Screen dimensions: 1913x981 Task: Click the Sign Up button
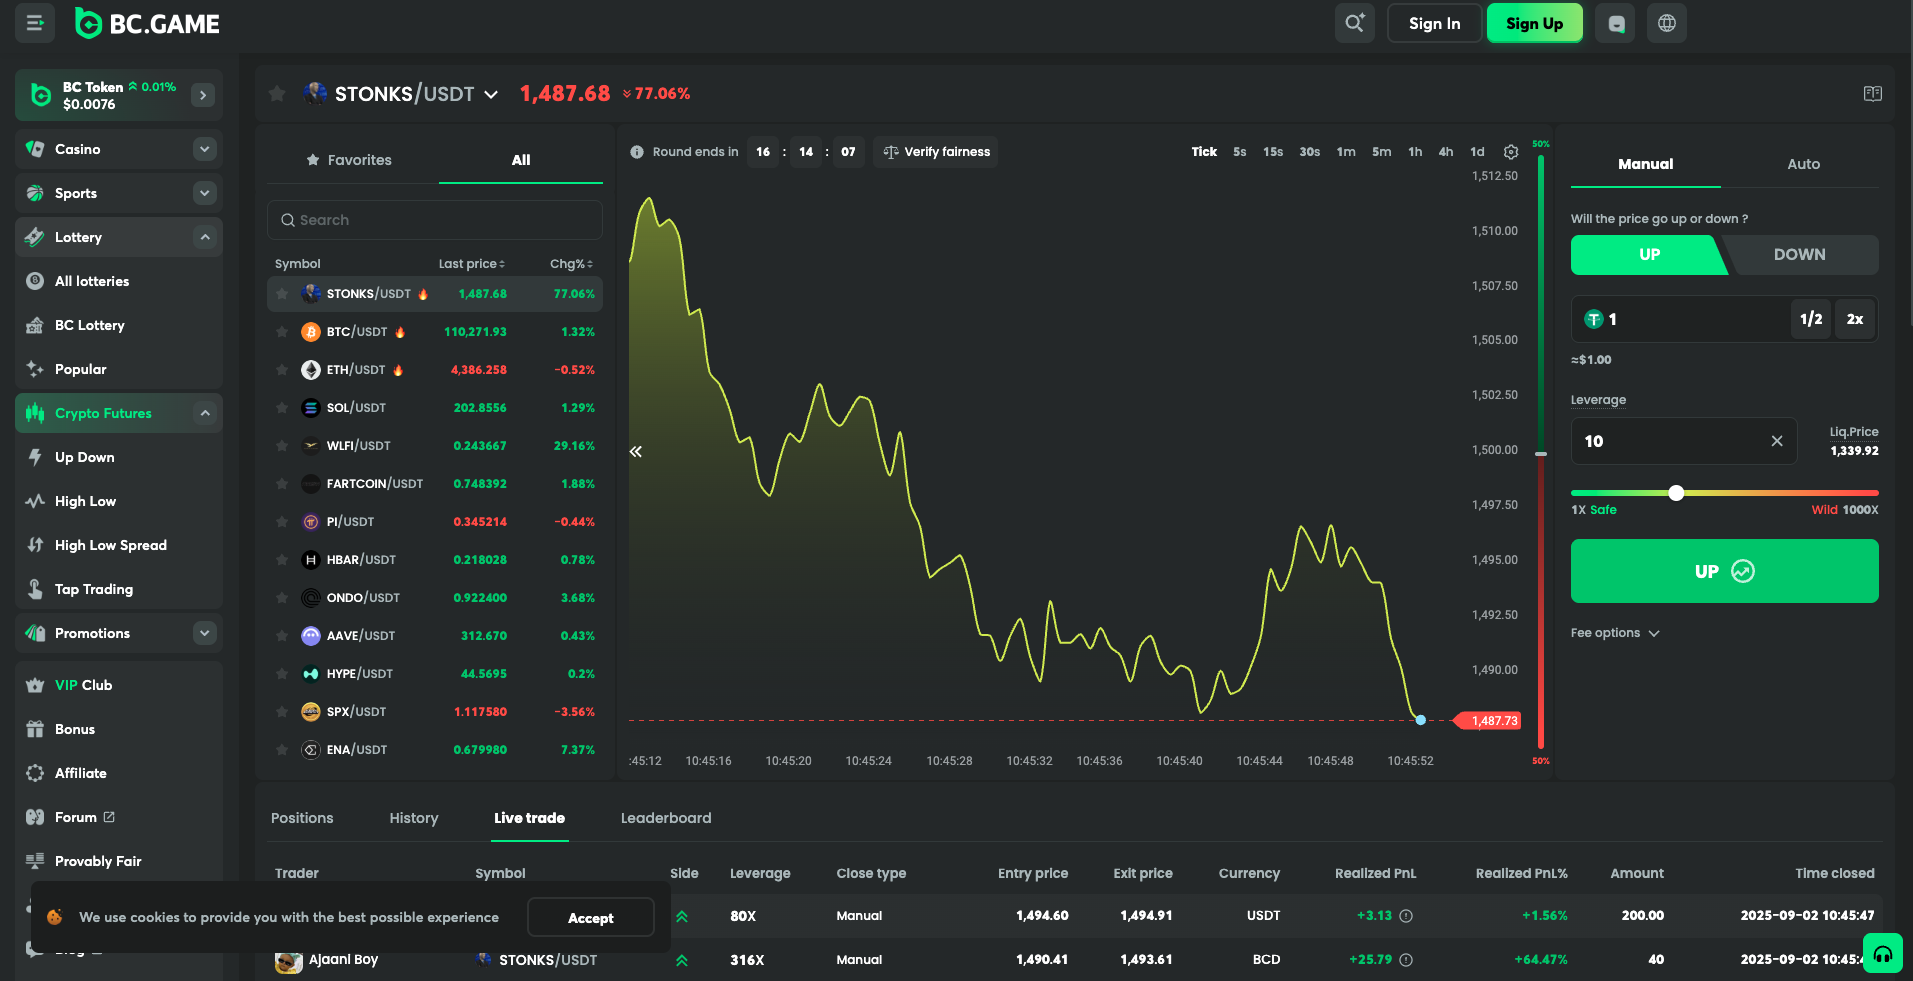click(x=1534, y=23)
